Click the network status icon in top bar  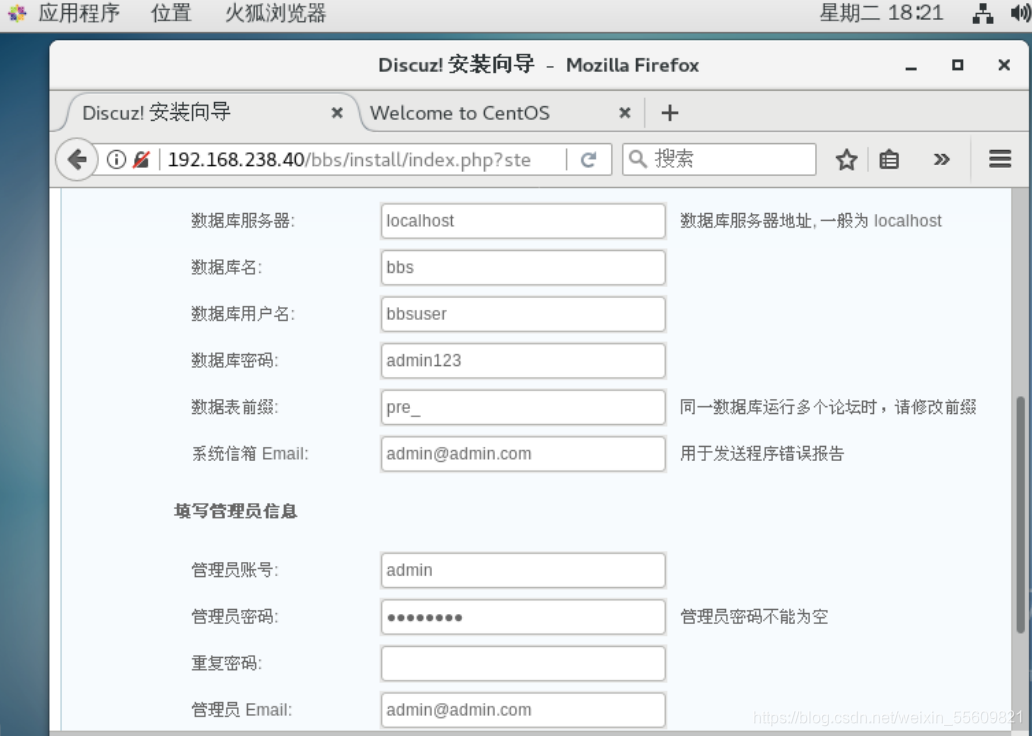(x=983, y=13)
